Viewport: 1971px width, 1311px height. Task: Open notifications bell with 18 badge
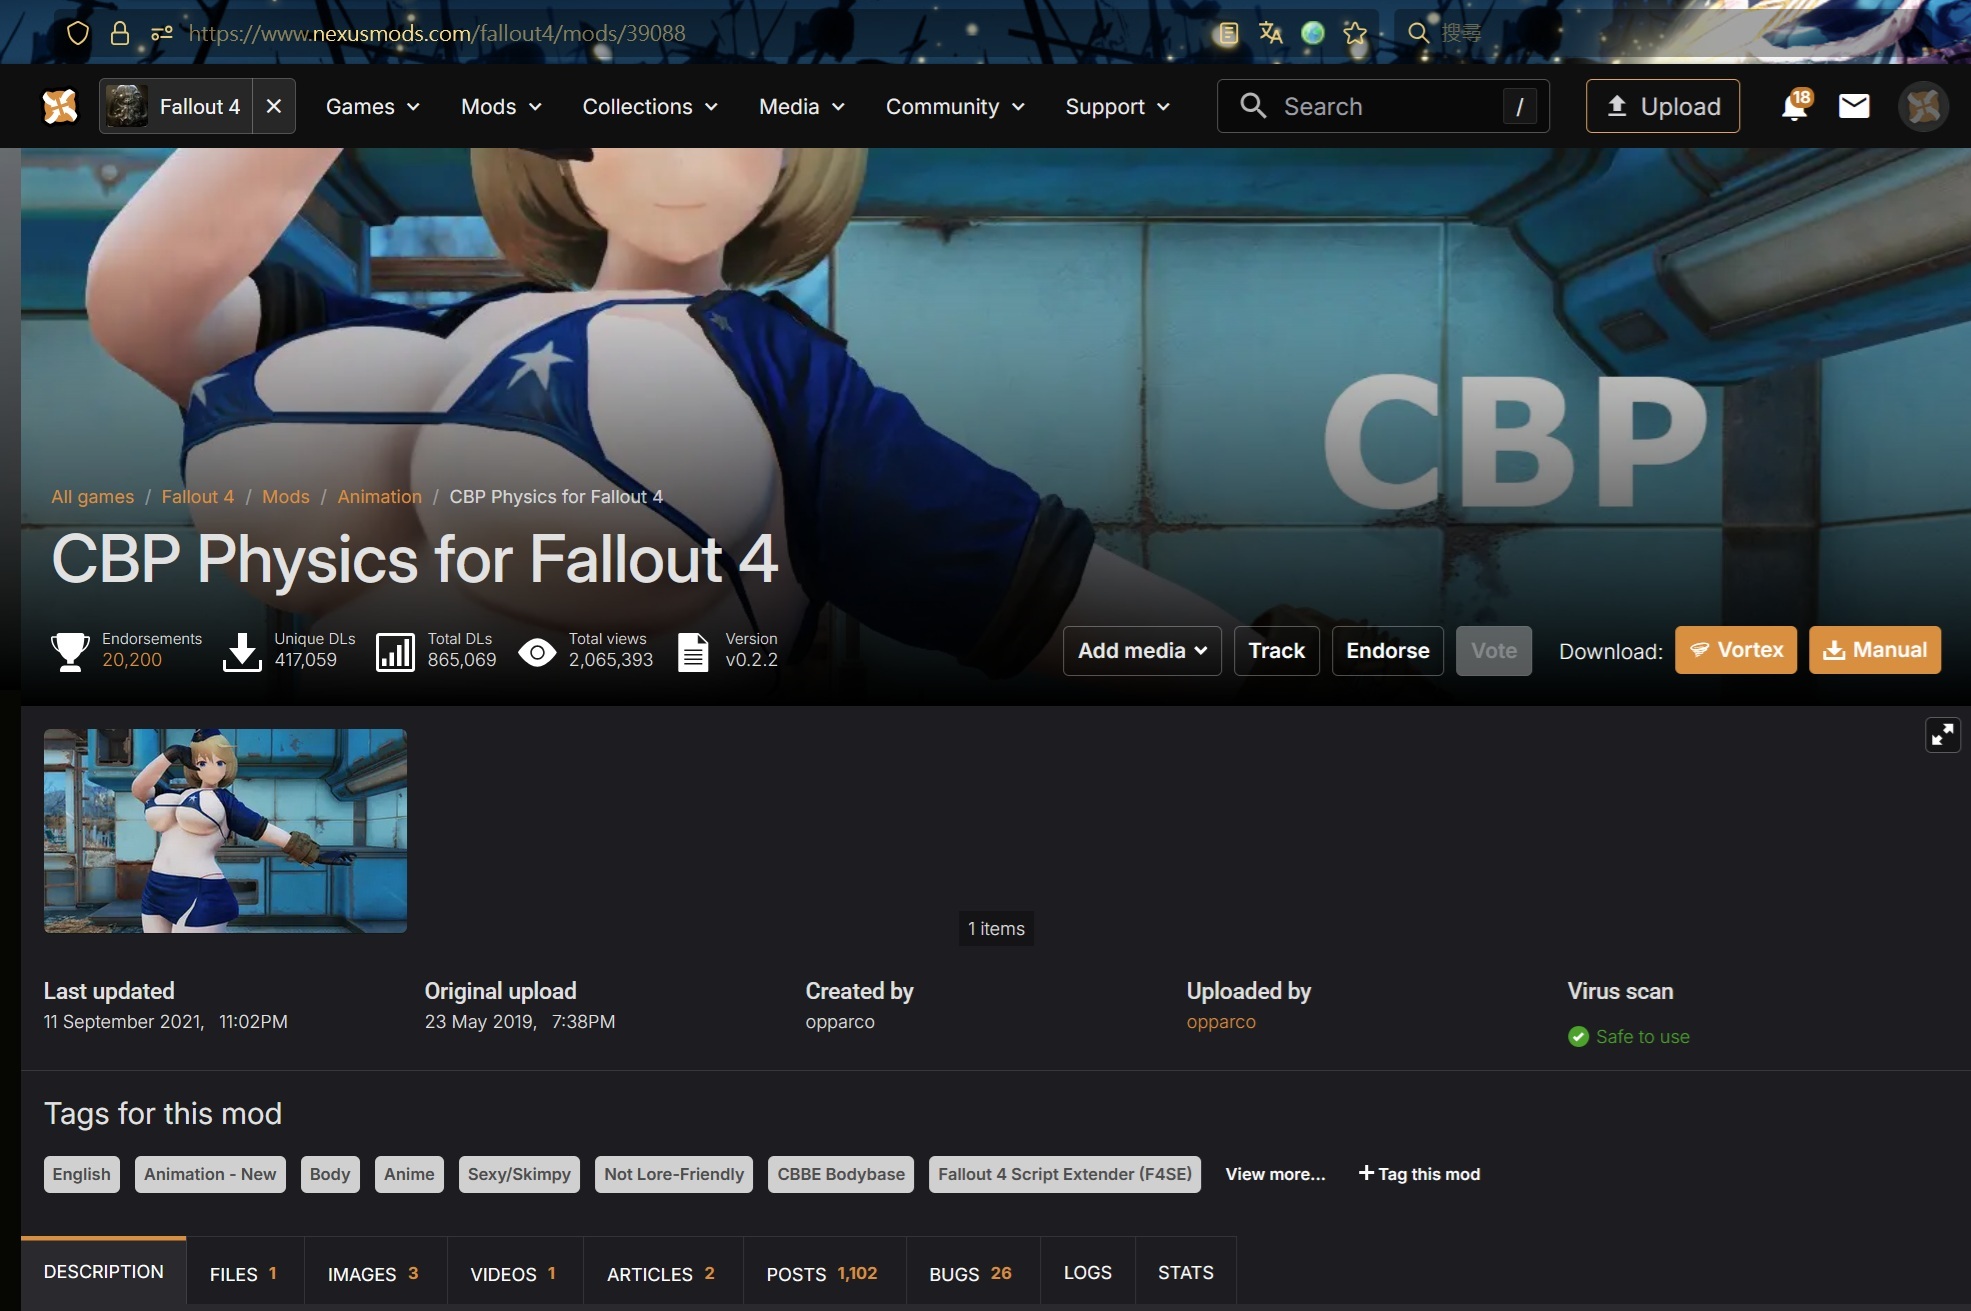(1795, 105)
